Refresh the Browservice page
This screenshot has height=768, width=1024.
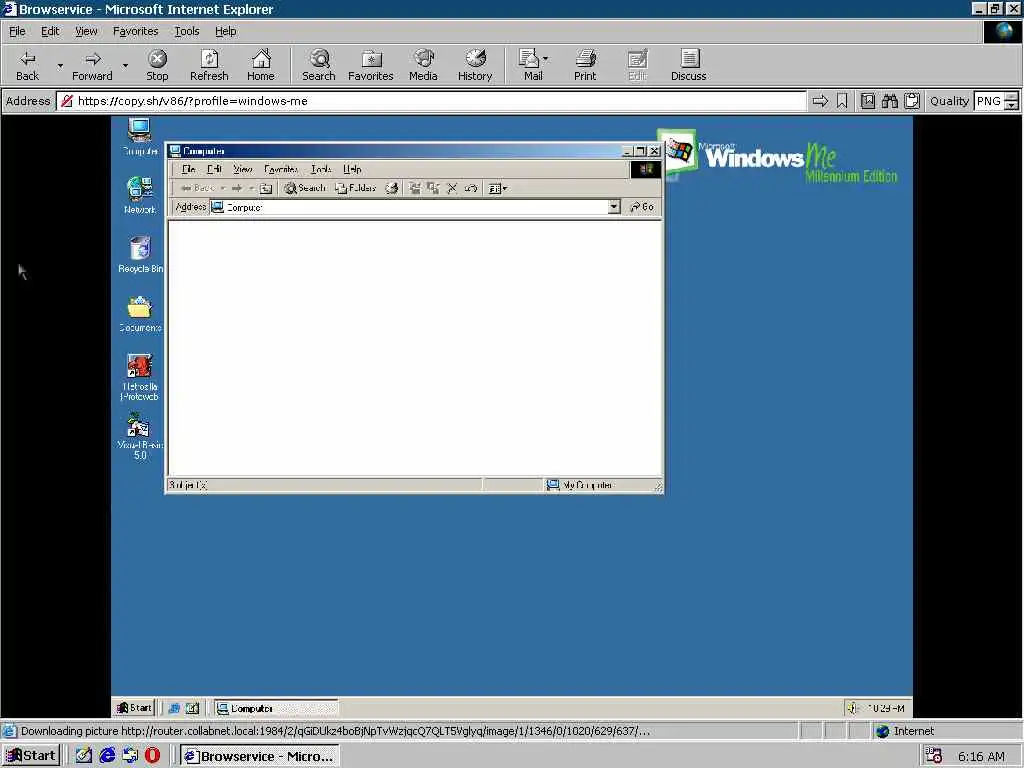coord(209,65)
